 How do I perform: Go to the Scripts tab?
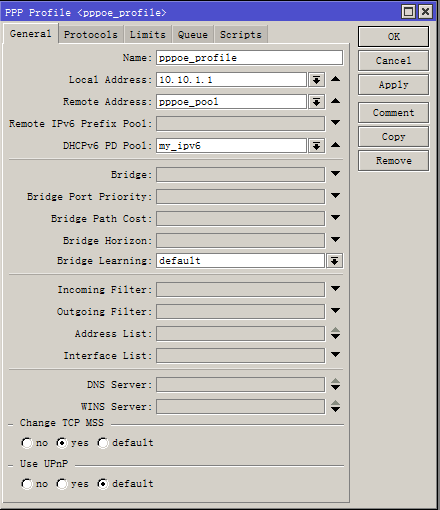(241, 34)
